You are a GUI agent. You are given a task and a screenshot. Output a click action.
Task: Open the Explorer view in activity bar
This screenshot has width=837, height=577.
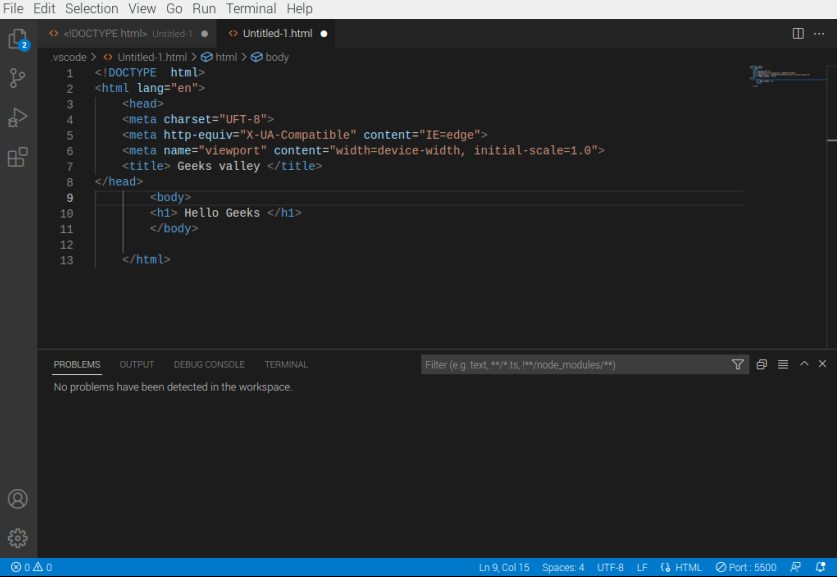pyautogui.click(x=18, y=40)
